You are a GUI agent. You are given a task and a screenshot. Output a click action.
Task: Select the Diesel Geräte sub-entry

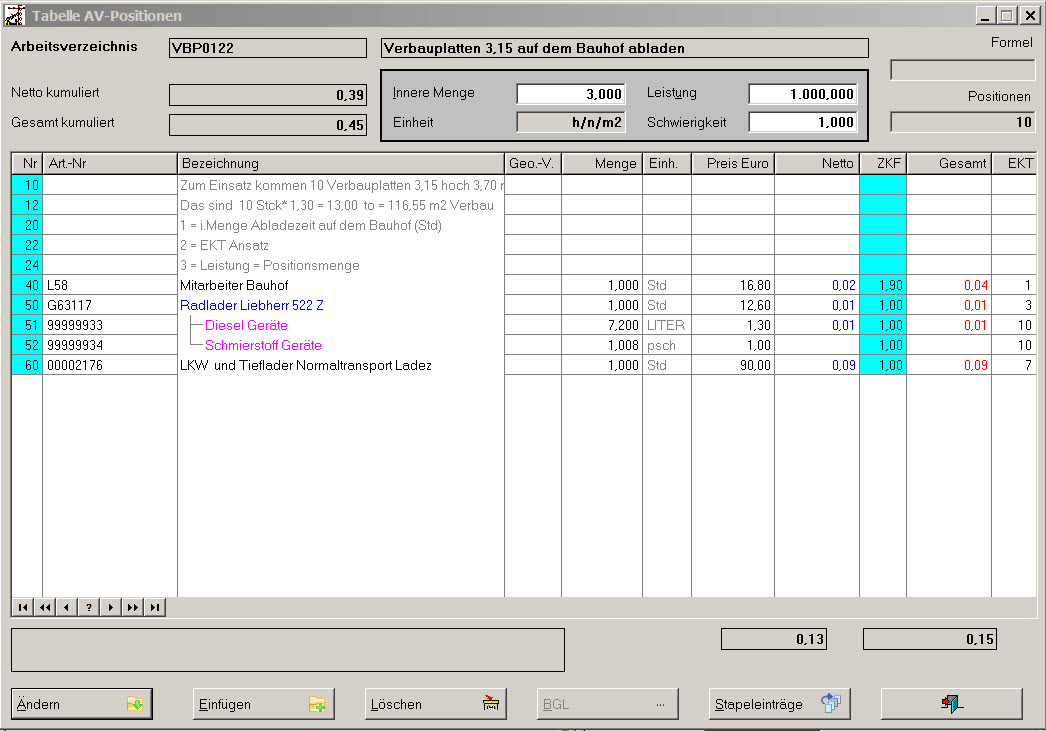[x=246, y=325]
